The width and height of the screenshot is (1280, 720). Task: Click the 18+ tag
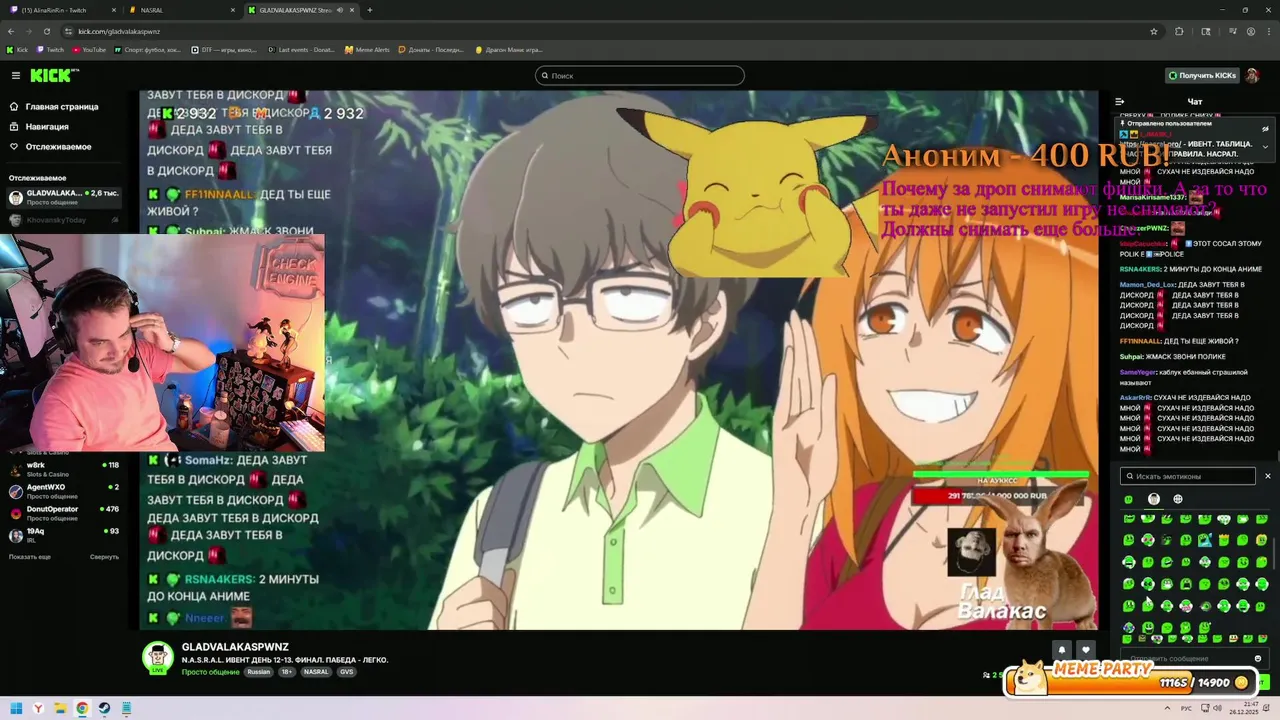pyautogui.click(x=287, y=672)
